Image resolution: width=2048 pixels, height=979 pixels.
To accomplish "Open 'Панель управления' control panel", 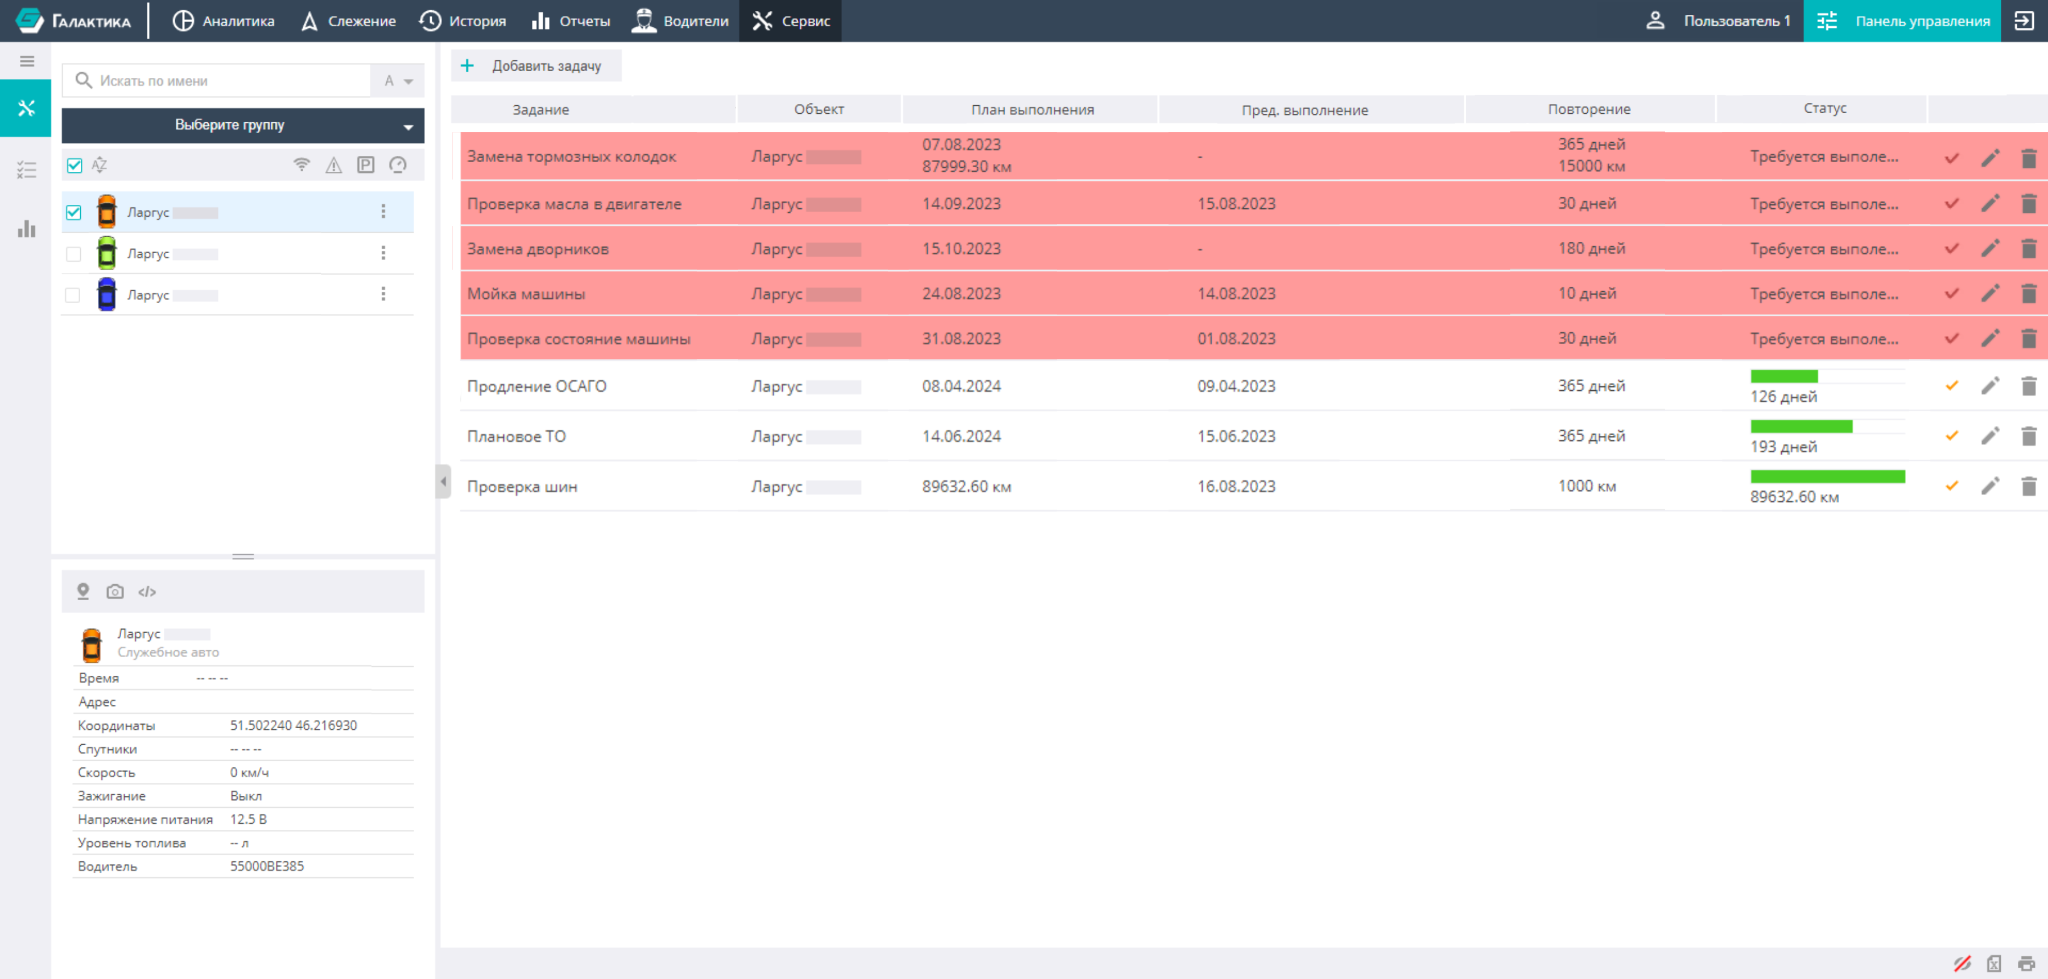I will [1902, 21].
